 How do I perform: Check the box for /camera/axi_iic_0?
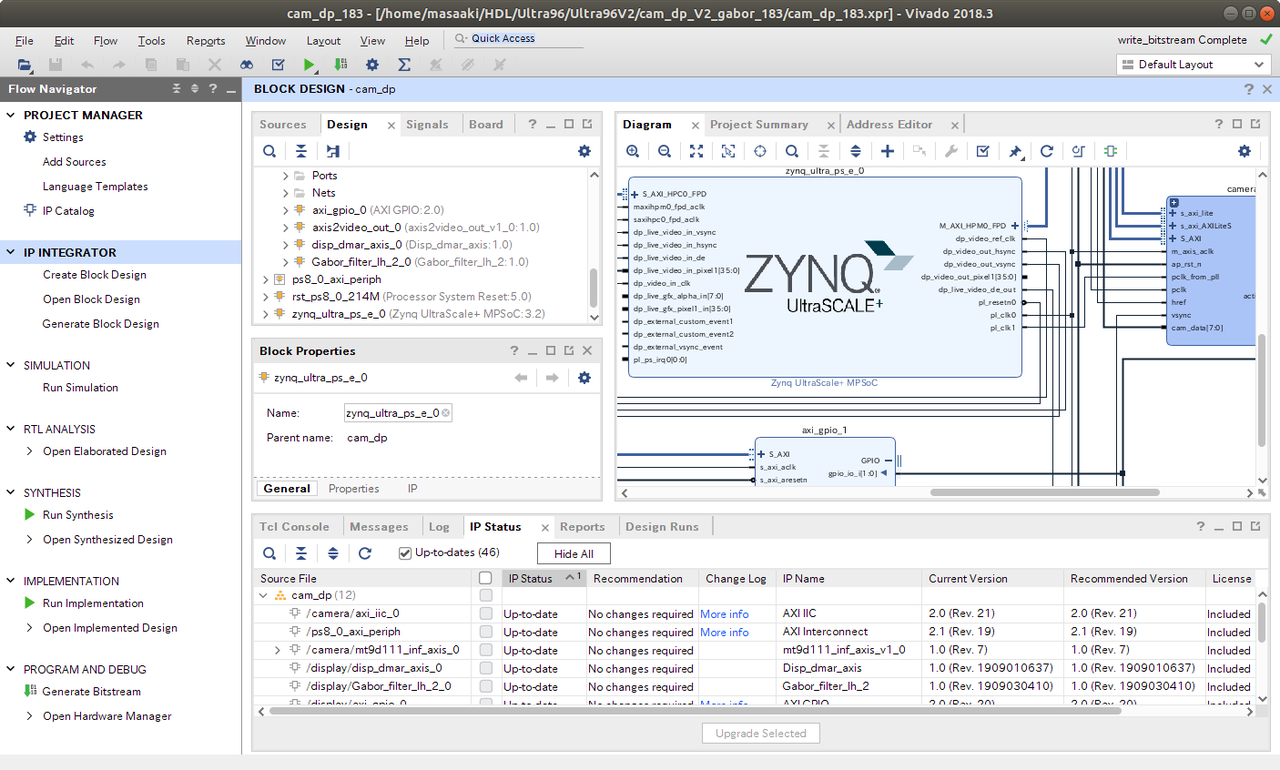(486, 614)
